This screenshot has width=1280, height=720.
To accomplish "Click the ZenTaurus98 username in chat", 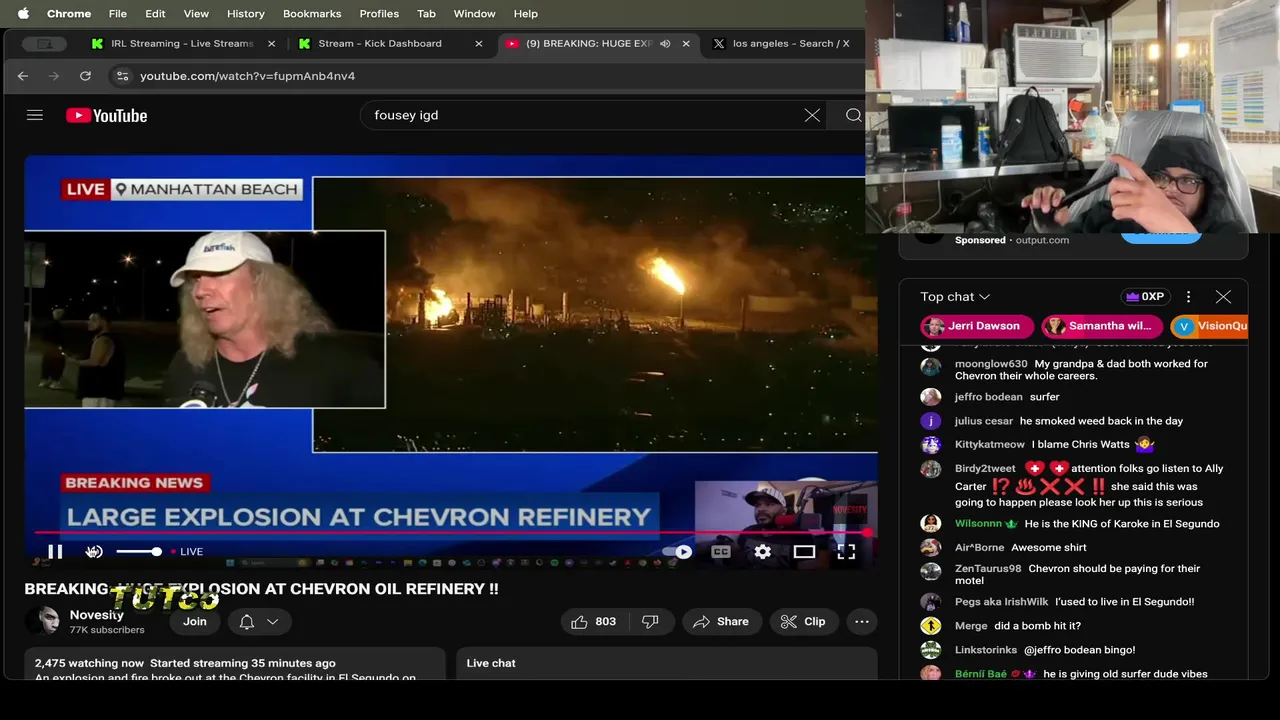I will coord(988,568).
